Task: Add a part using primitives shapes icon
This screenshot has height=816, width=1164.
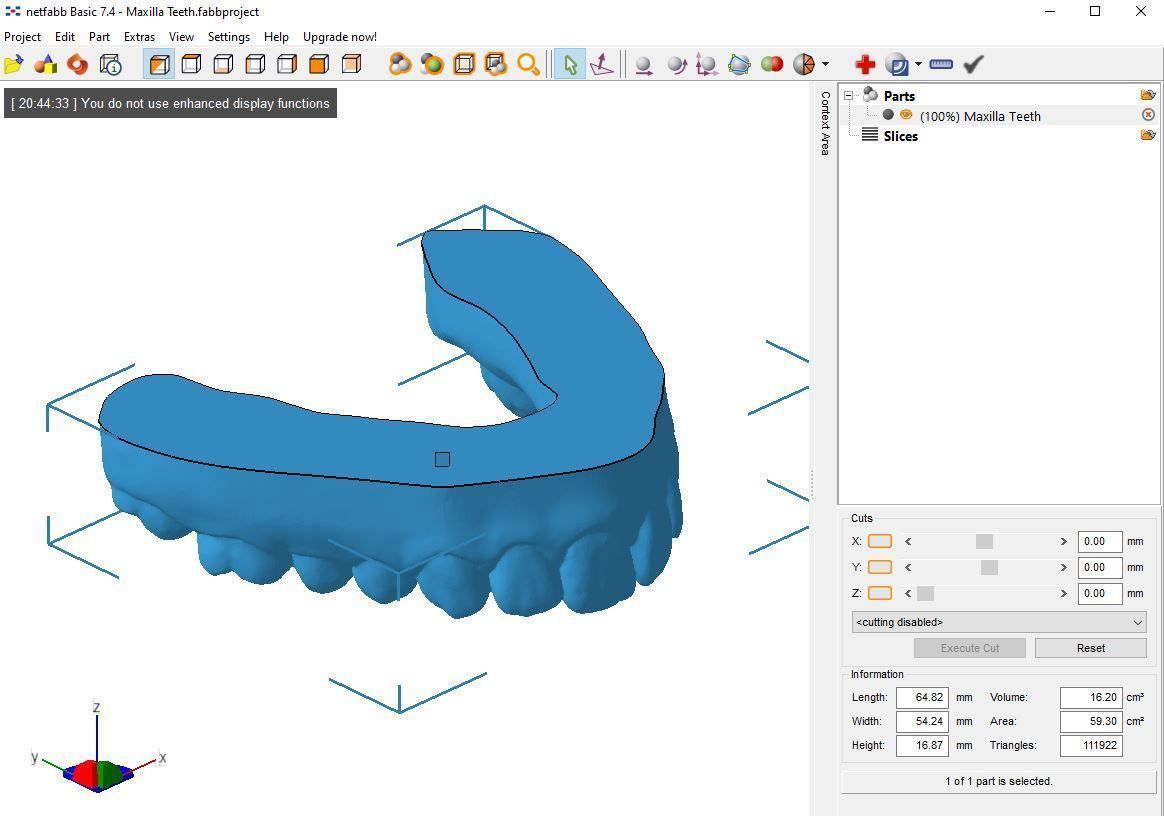Action: (45, 65)
